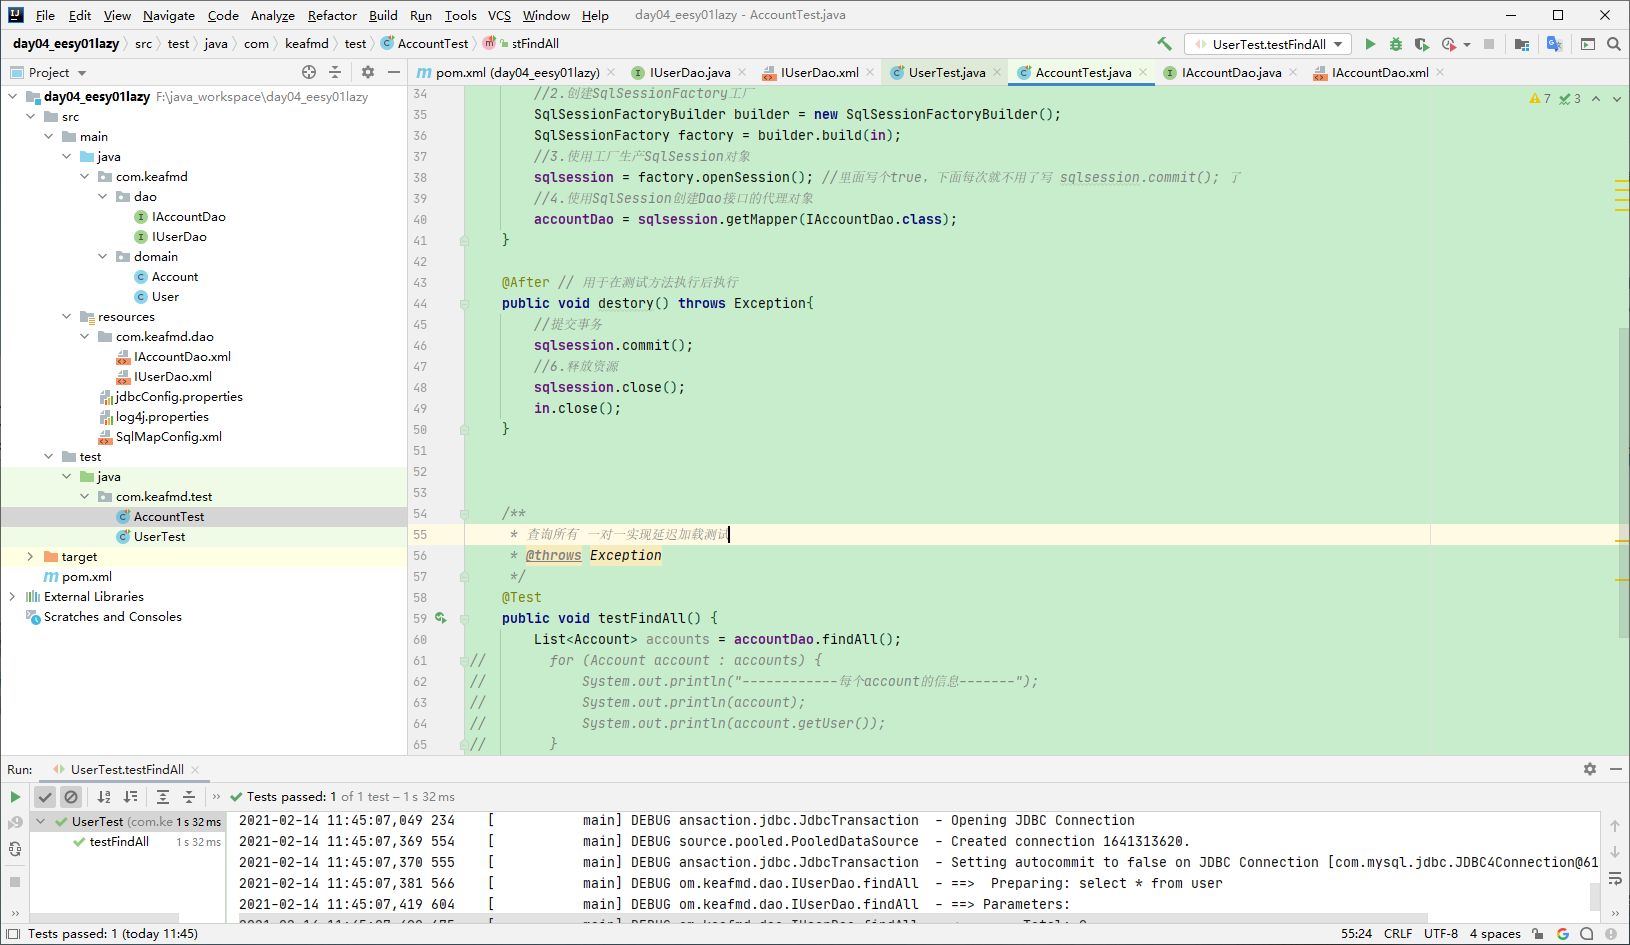The image size is (1630, 945).
Task: Run with Coverage using the shield icon
Action: tap(1421, 44)
